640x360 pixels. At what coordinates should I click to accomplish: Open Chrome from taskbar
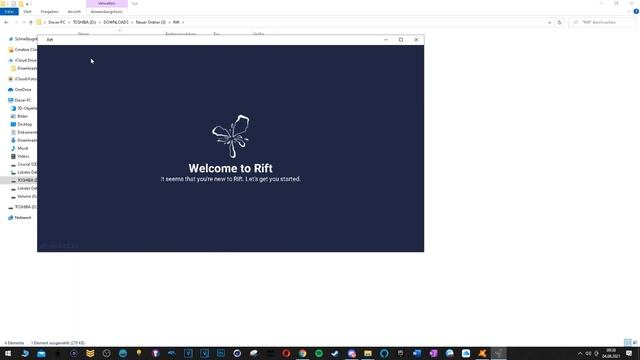(302, 353)
